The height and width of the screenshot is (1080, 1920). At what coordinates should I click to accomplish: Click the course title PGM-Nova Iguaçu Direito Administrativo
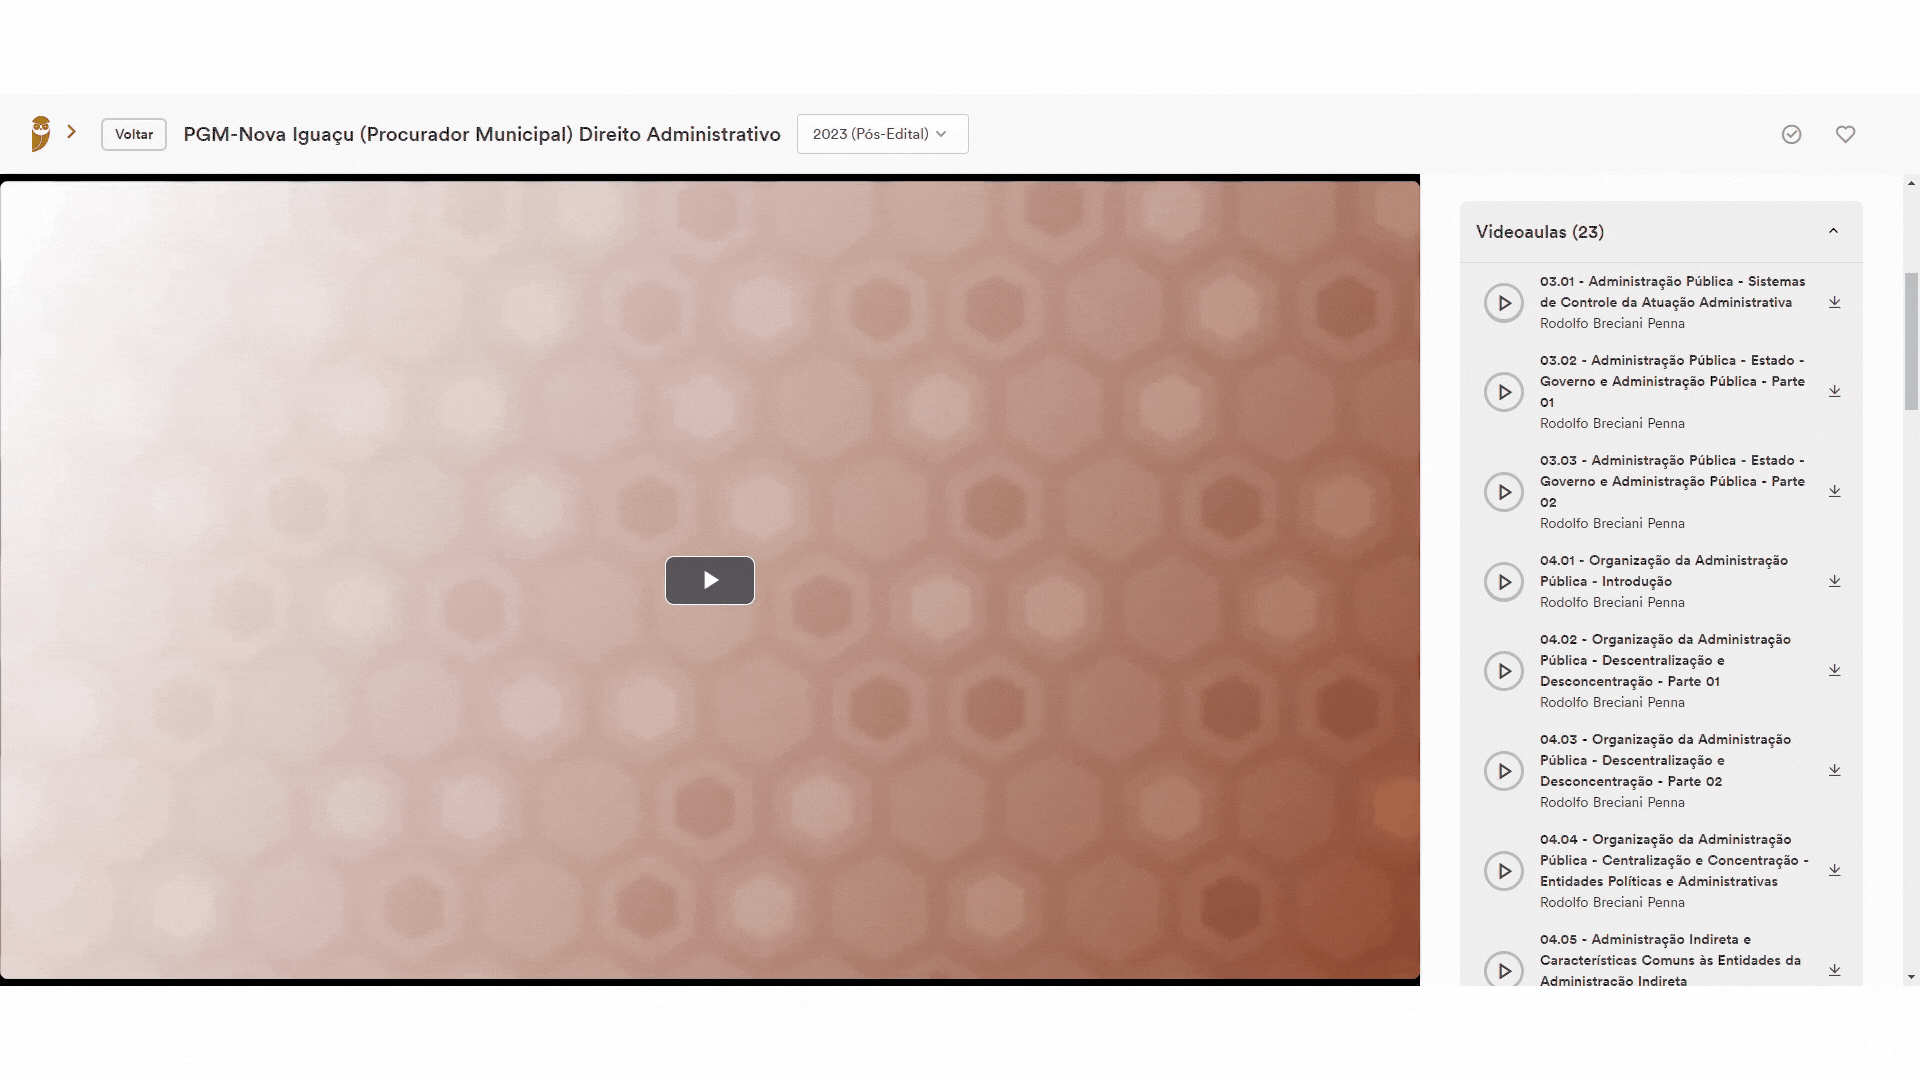pyautogui.click(x=482, y=134)
